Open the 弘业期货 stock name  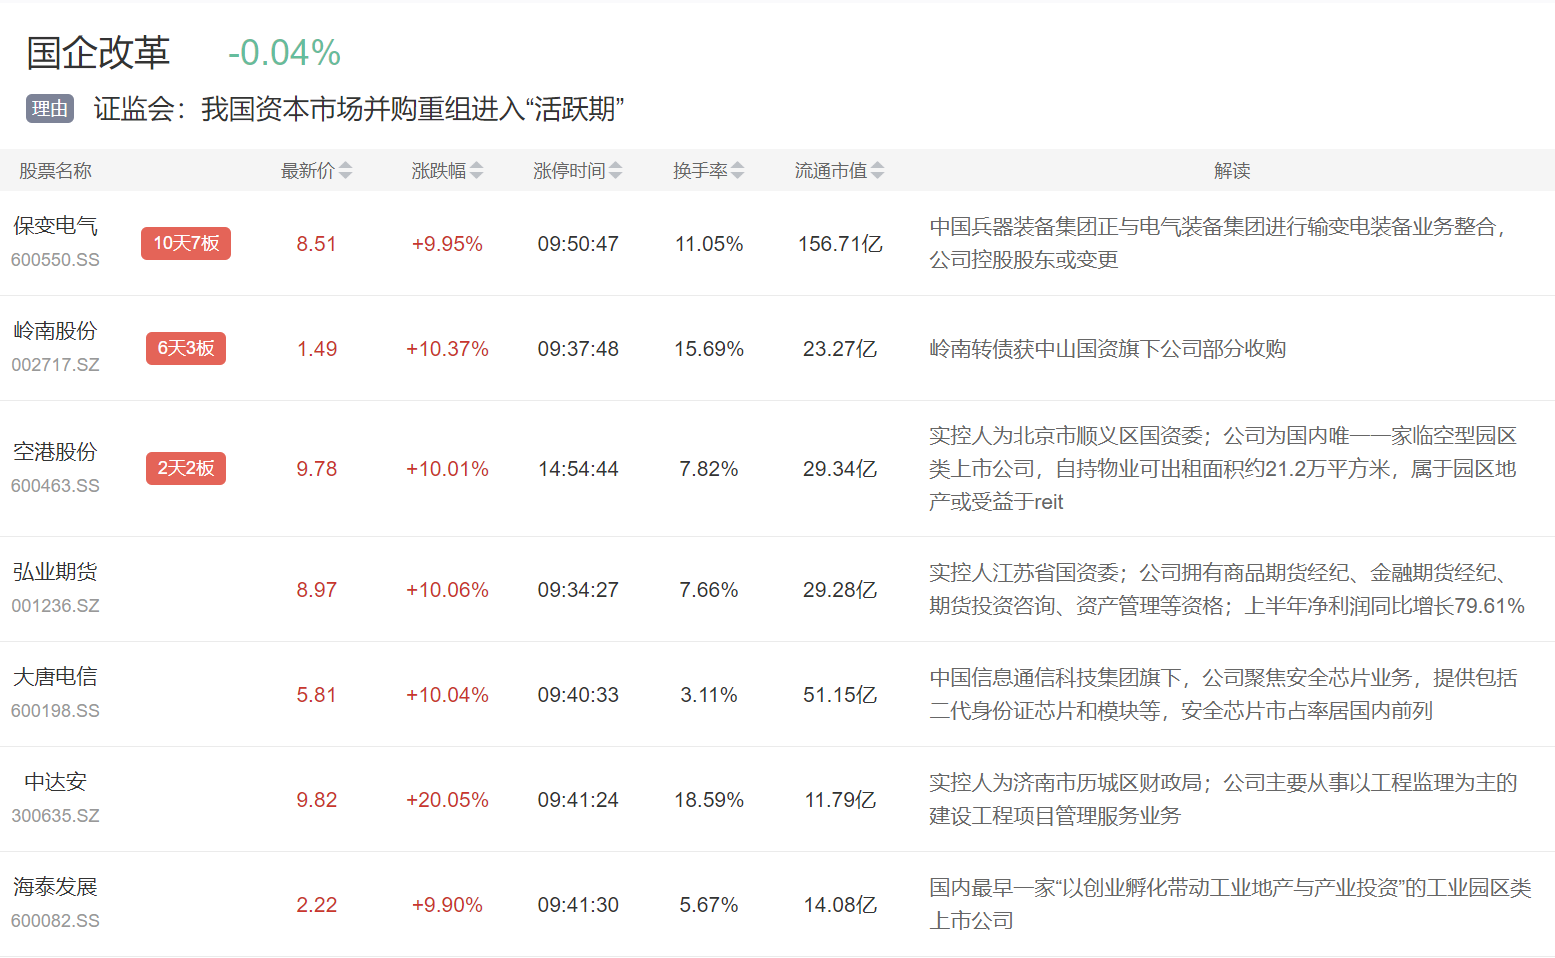55,572
